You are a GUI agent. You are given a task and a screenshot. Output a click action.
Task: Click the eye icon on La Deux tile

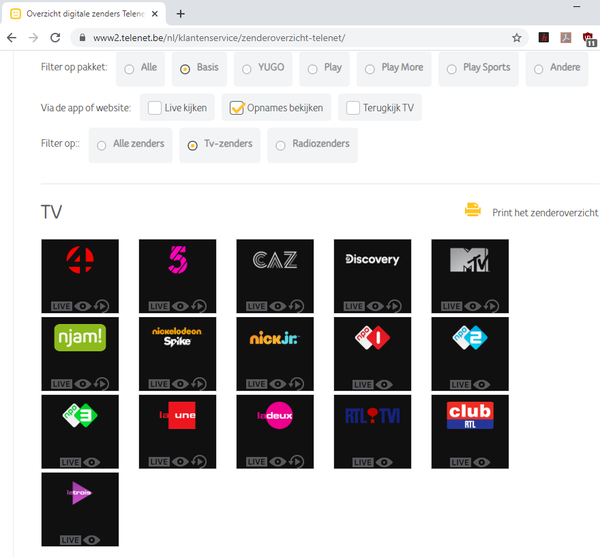click(278, 462)
